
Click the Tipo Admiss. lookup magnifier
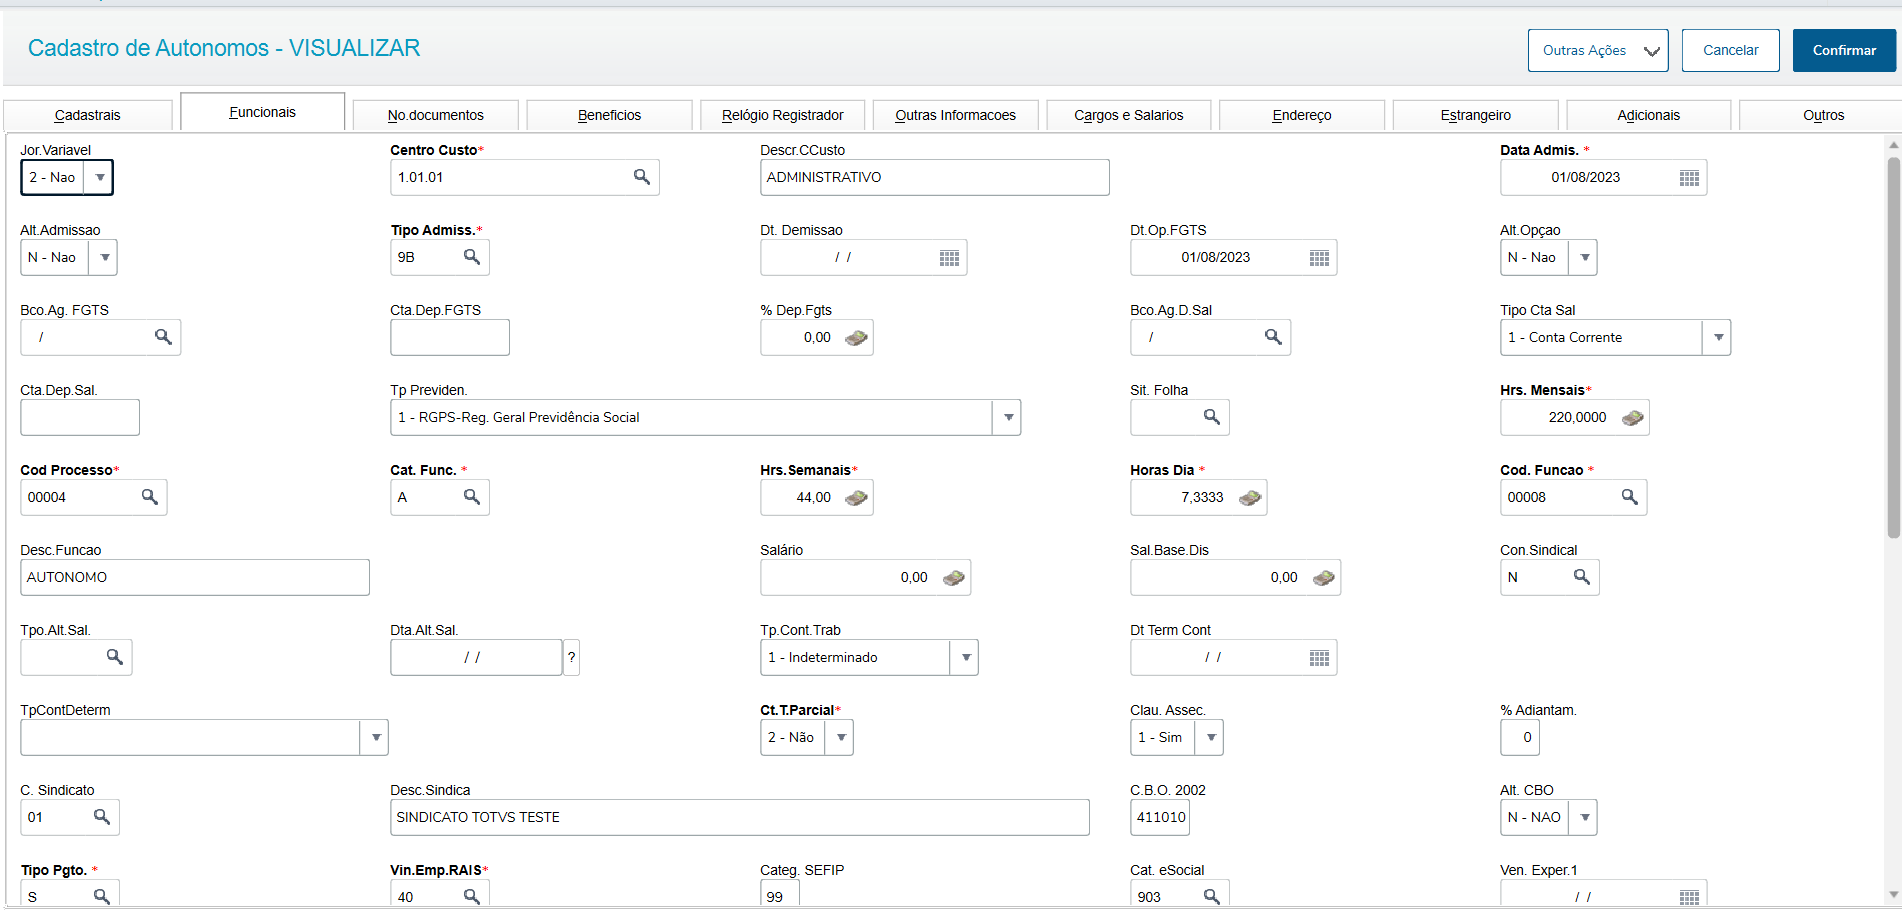pos(472,257)
